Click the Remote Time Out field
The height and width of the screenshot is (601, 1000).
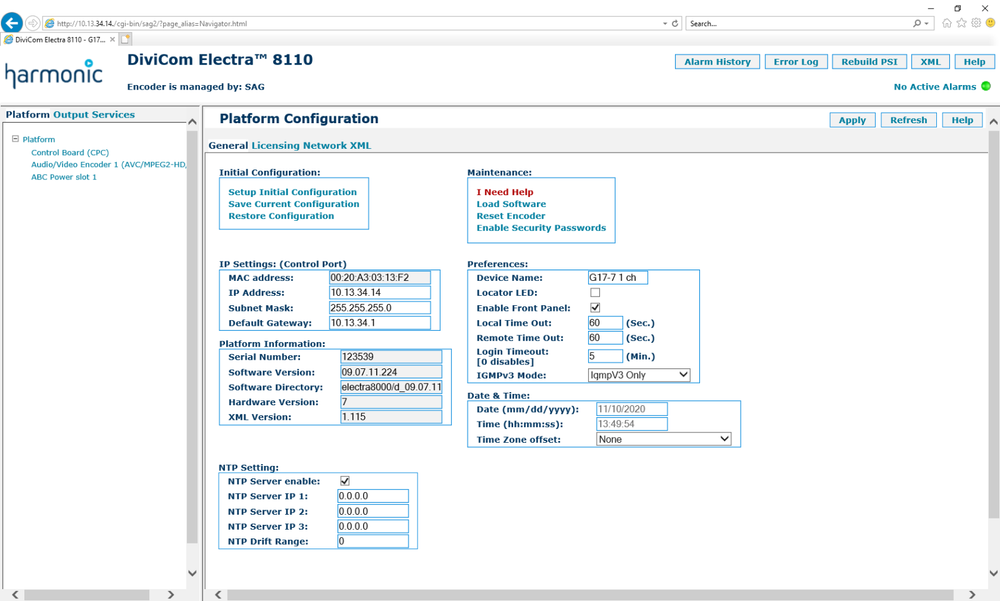click(605, 338)
